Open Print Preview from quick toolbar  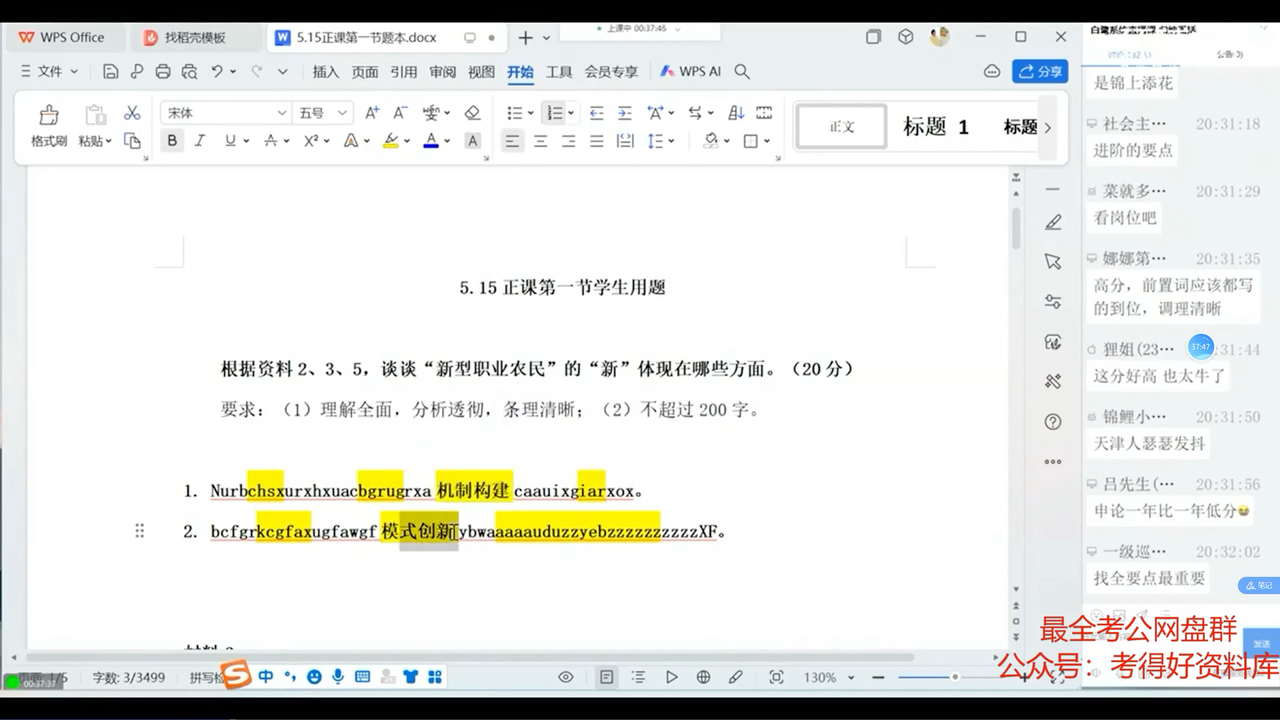[x=190, y=72]
